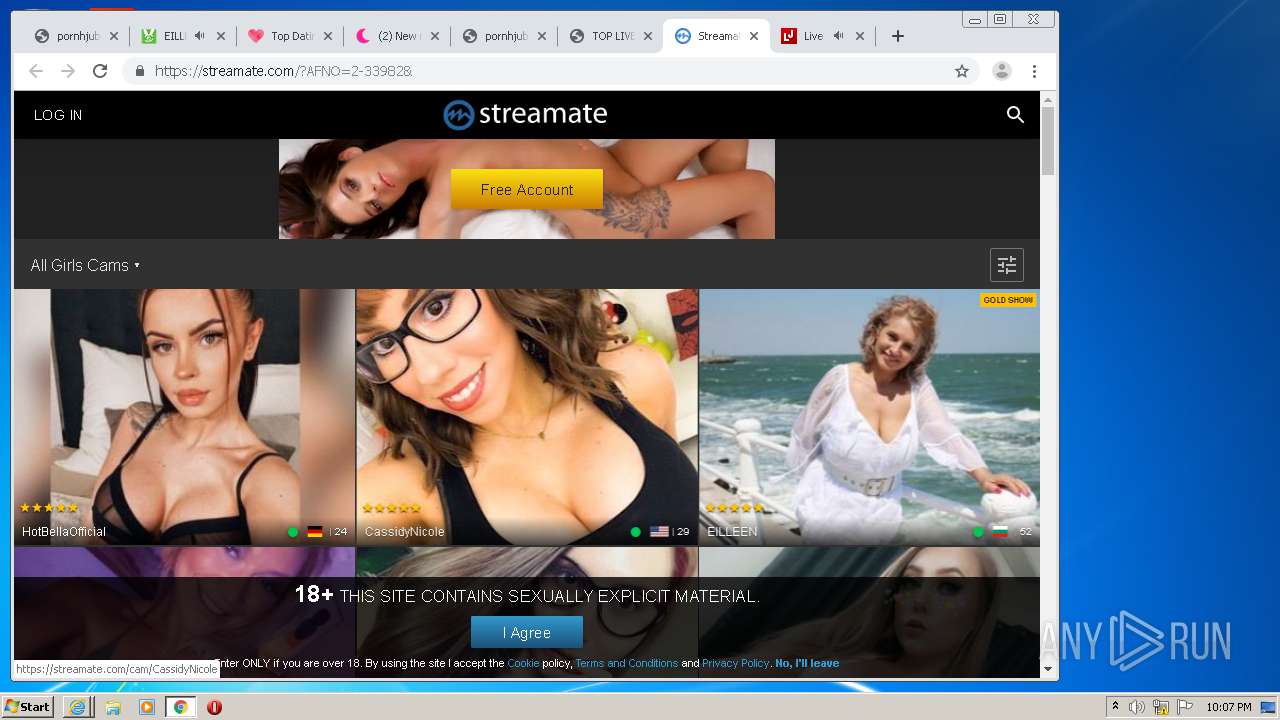This screenshot has width=1280, height=720.
Task: Go back to previous page
Action: 36,71
